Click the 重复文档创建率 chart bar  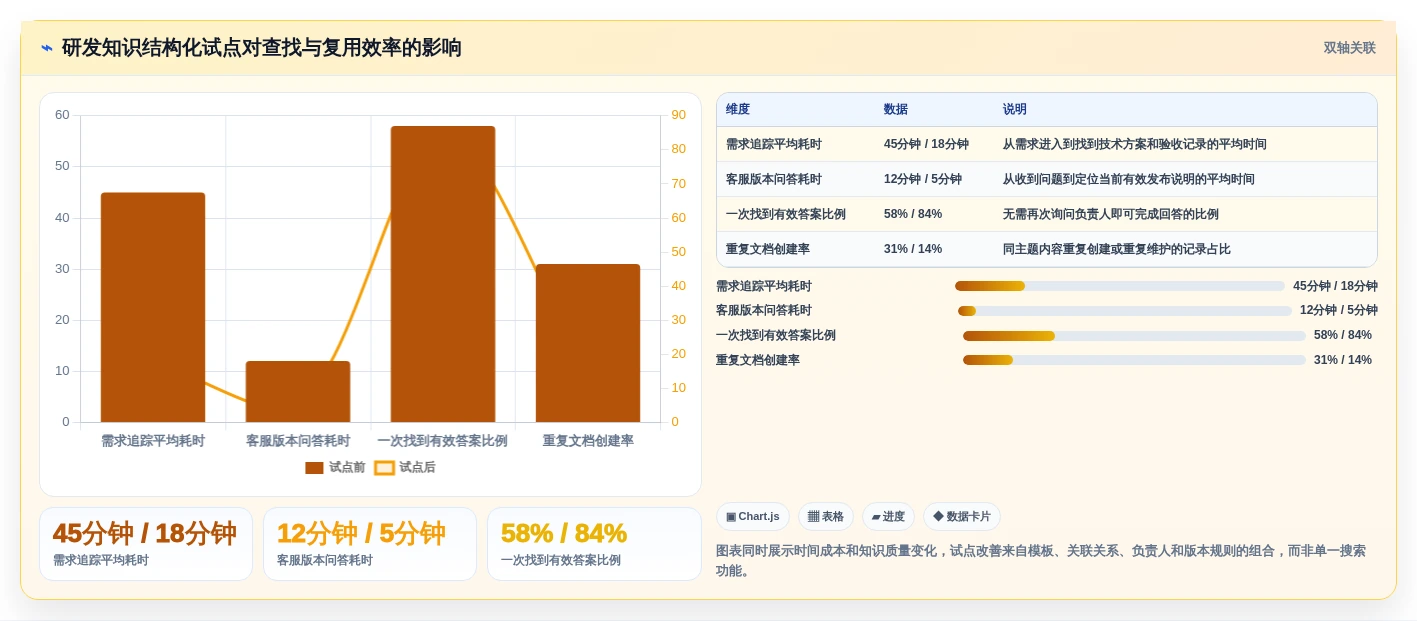click(x=588, y=343)
